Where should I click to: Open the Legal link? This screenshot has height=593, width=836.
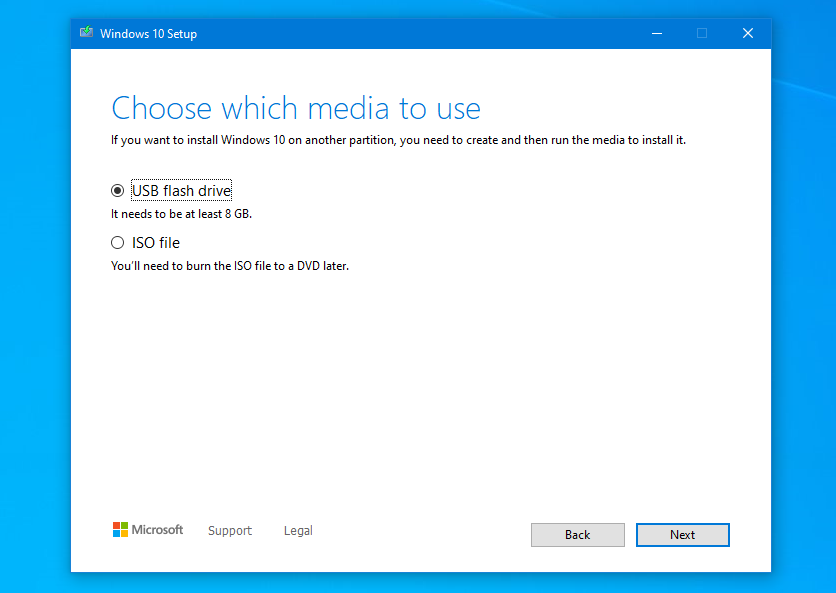[297, 530]
